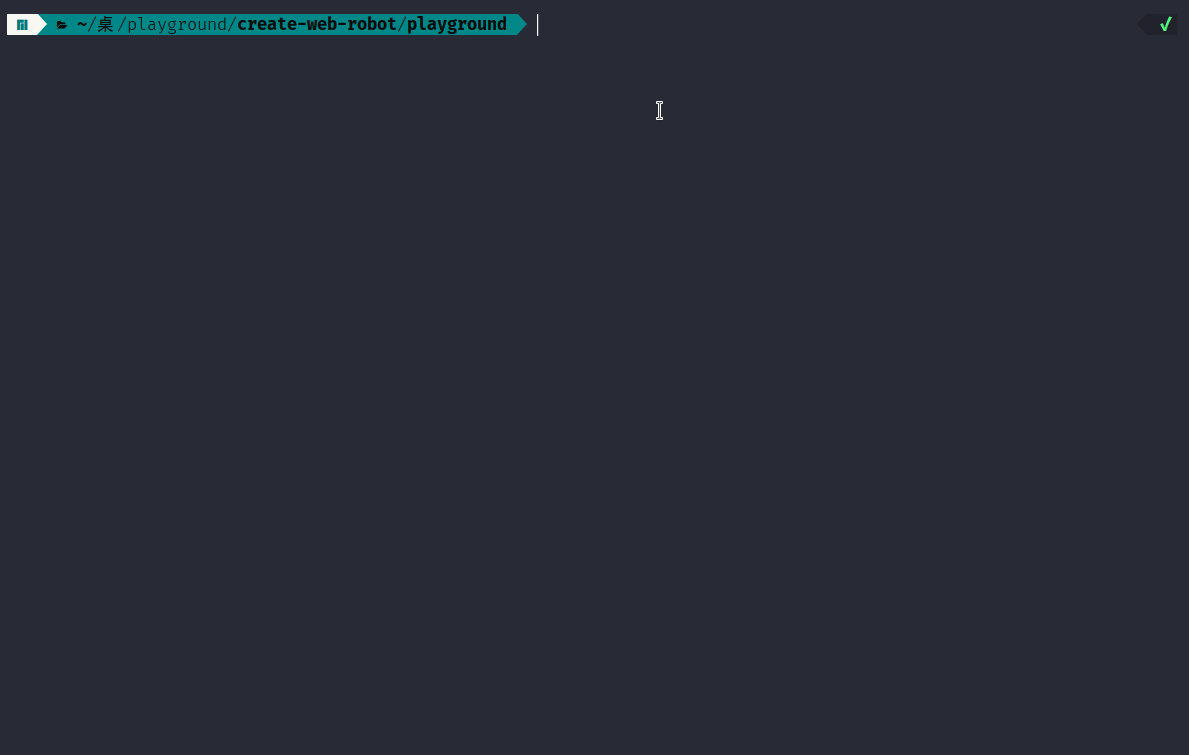Viewport: 1189px width, 755px height.
Task: Click the green checkmark status icon
Action: click(1165, 24)
